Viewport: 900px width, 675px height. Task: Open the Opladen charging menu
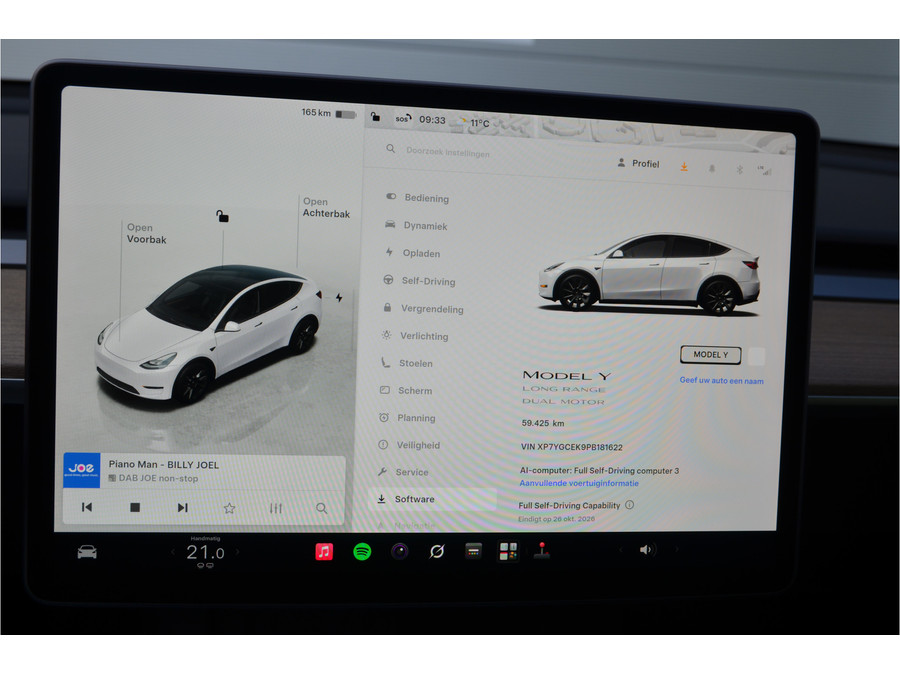(413, 253)
